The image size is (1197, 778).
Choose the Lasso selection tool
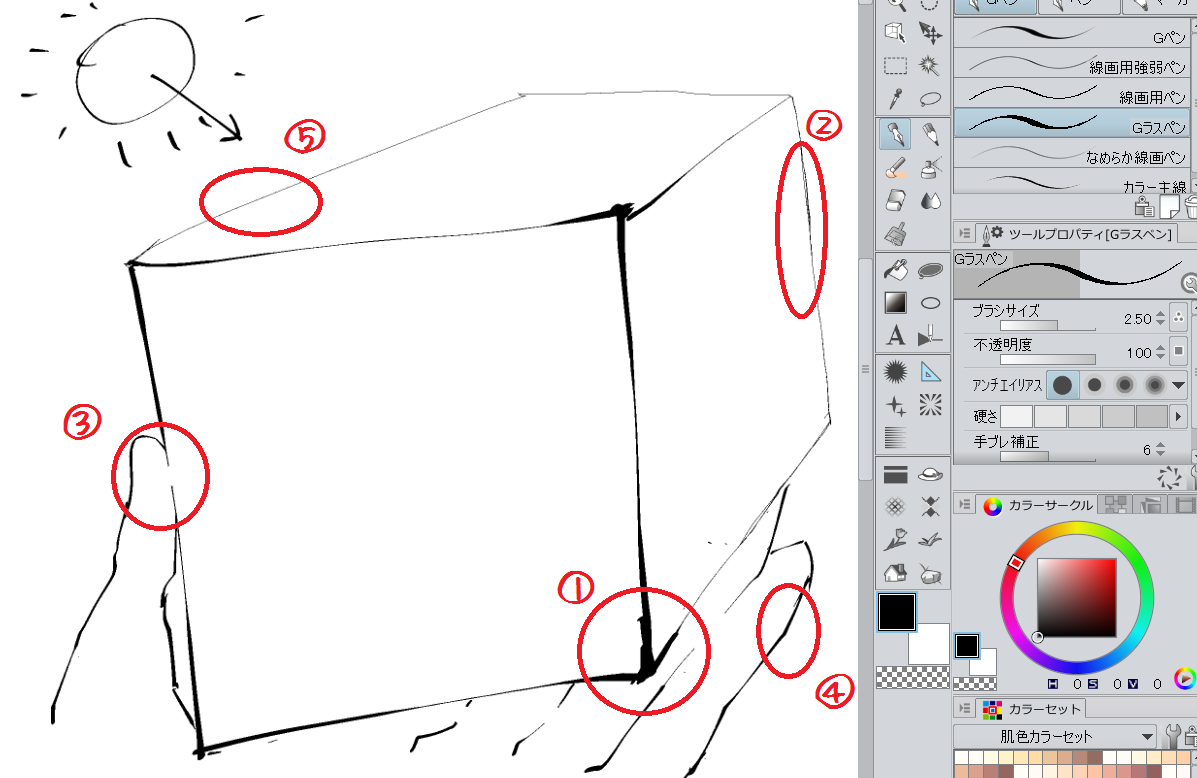tap(932, 97)
